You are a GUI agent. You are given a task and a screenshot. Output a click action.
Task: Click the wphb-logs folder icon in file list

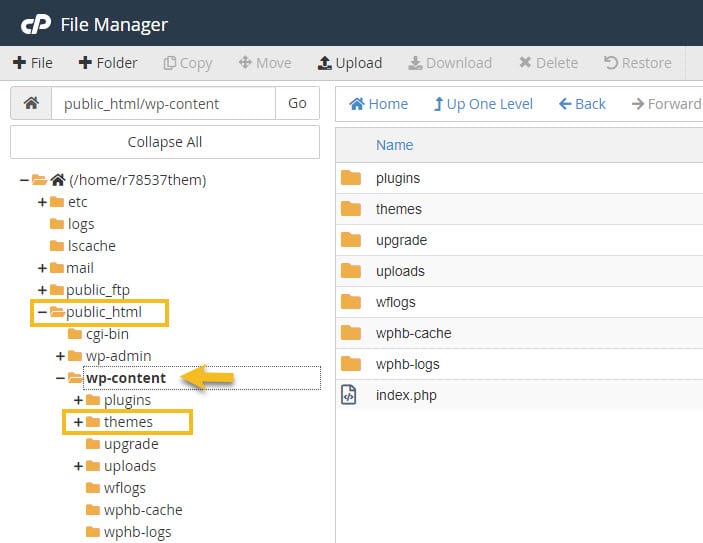351,364
